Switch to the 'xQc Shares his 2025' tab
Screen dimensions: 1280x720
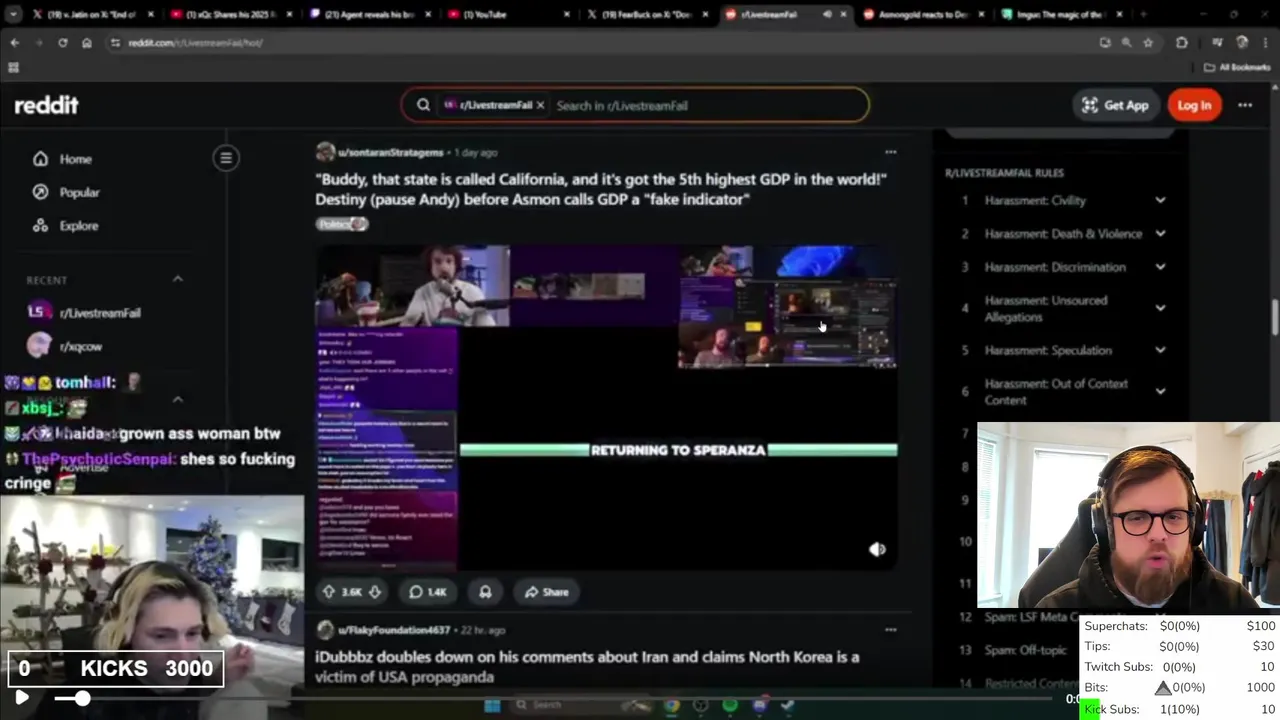click(x=230, y=15)
